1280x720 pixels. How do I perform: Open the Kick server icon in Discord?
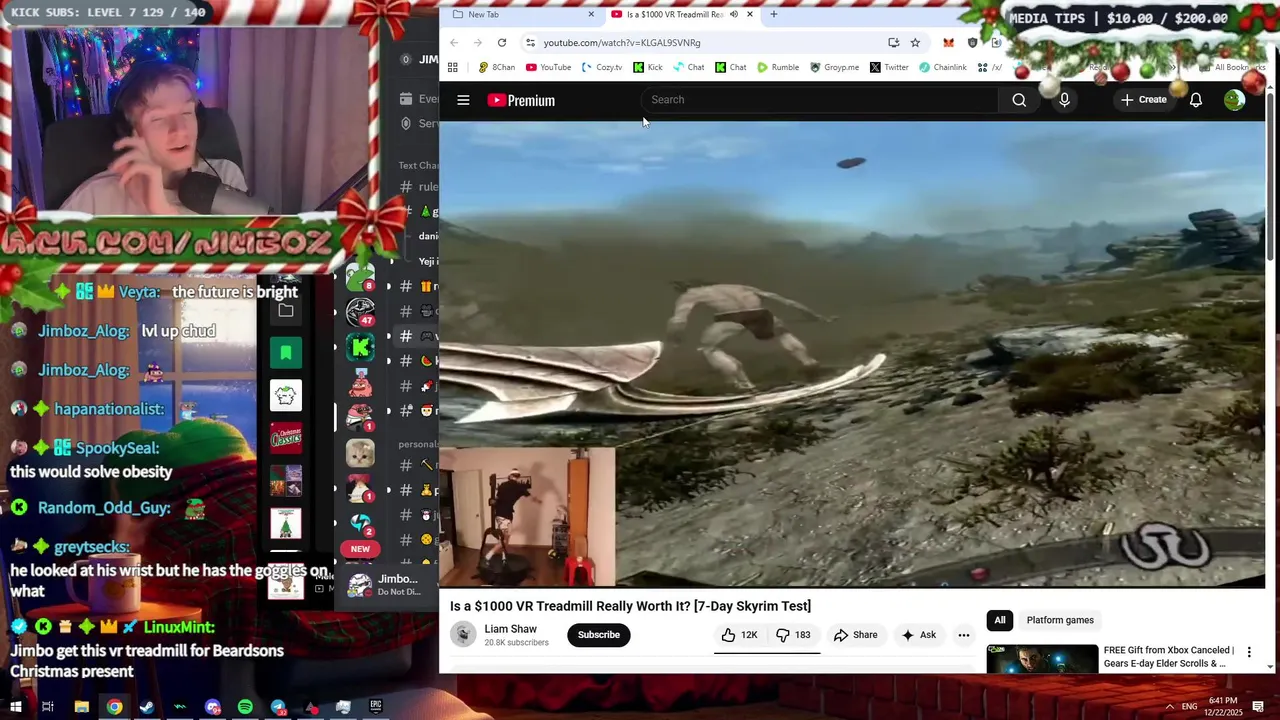coord(360,348)
